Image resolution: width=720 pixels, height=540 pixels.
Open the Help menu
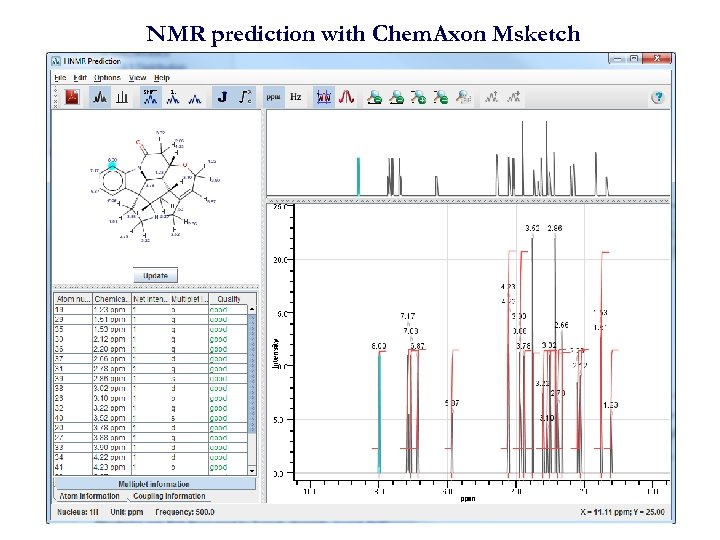click(162, 78)
